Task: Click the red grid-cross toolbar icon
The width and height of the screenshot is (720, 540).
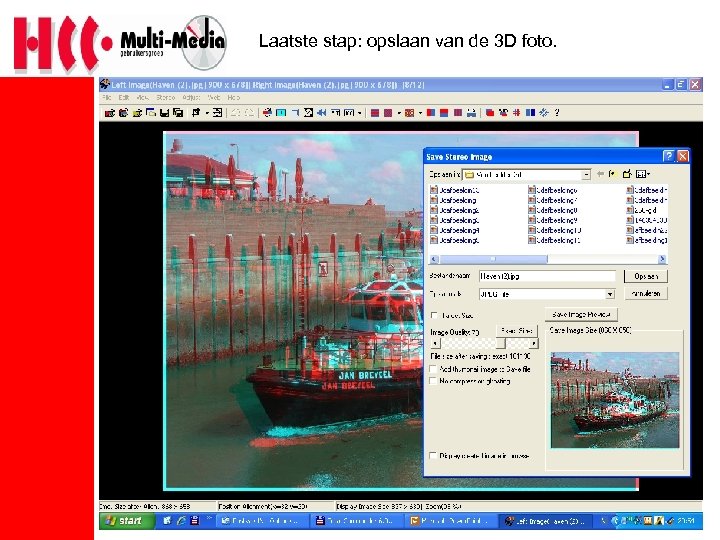Action: point(517,112)
